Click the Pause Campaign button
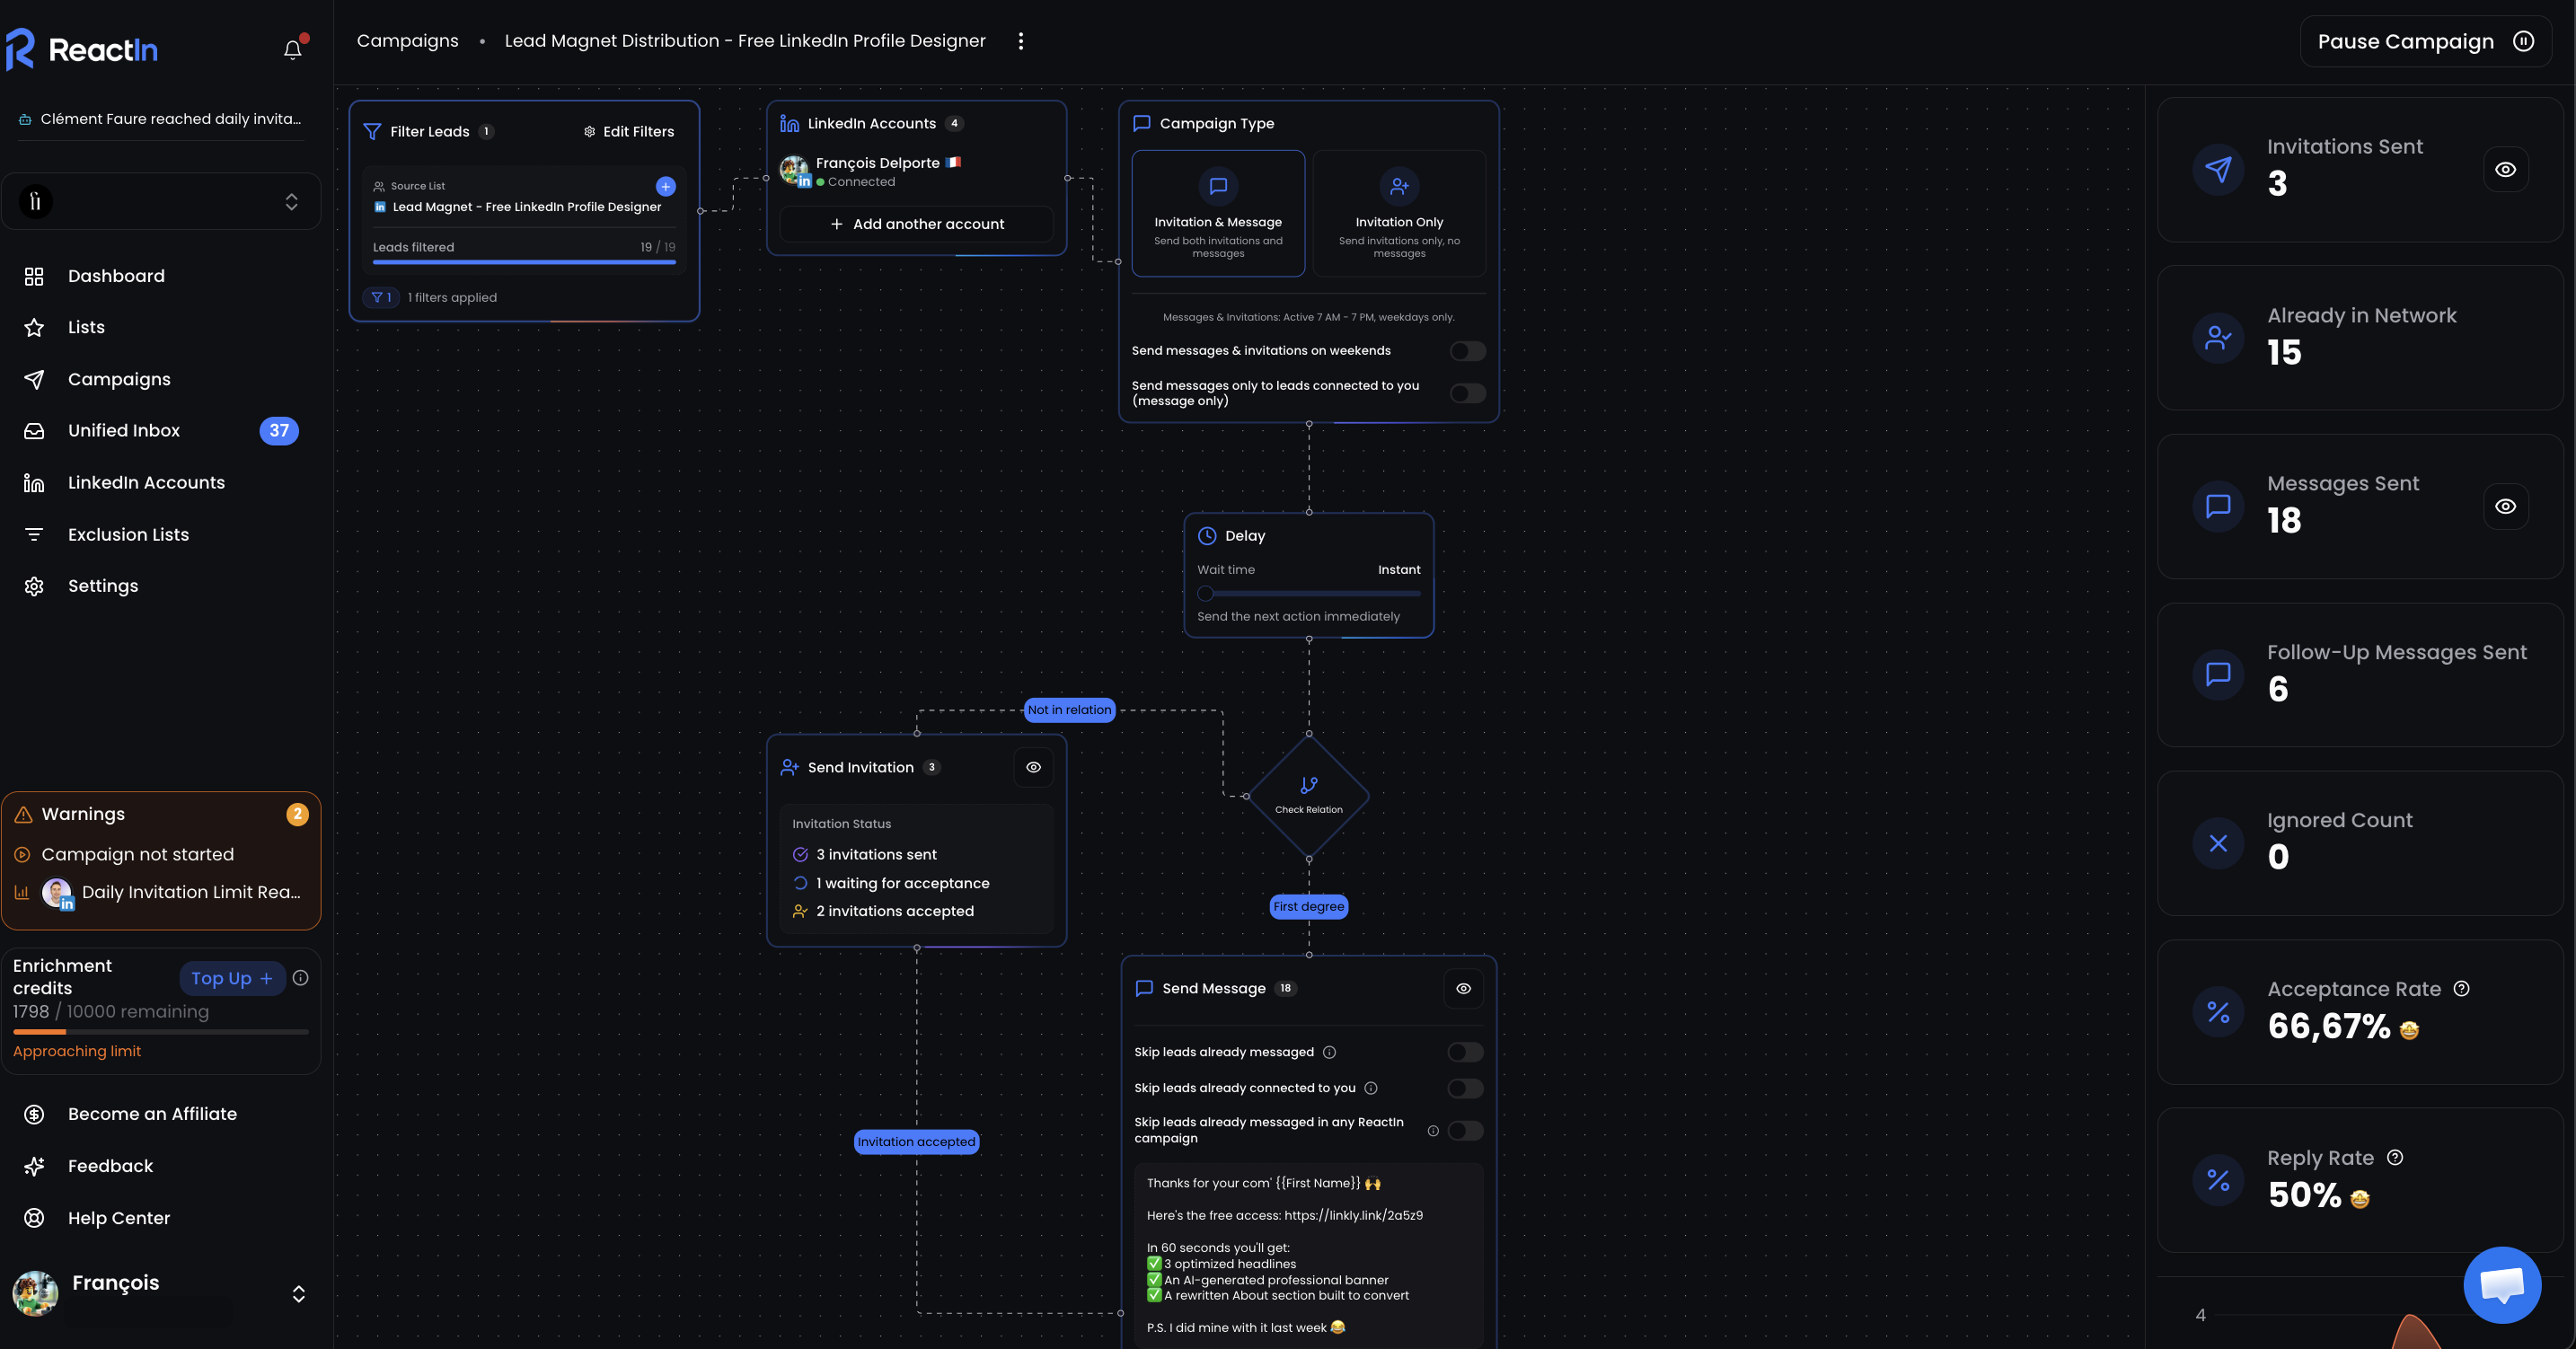This screenshot has width=2576, height=1349. click(2424, 41)
